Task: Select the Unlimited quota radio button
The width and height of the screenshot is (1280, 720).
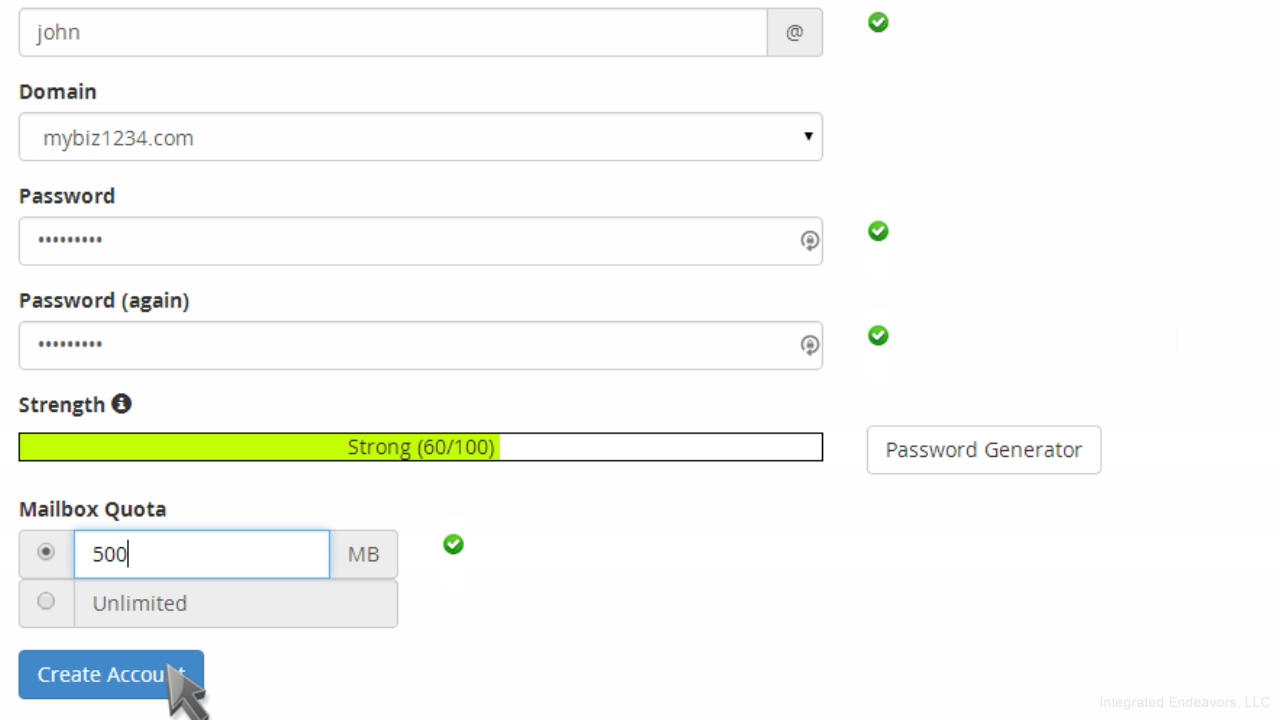Action: (46, 601)
